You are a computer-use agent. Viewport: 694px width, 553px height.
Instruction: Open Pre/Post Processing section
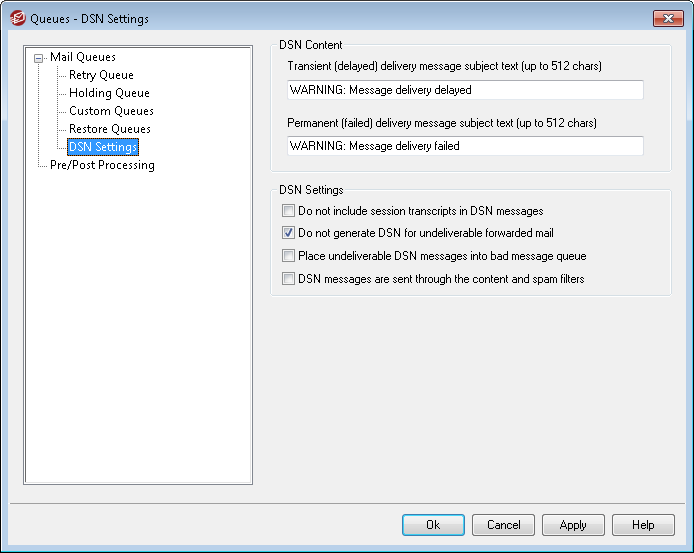pyautogui.click(x=102, y=165)
